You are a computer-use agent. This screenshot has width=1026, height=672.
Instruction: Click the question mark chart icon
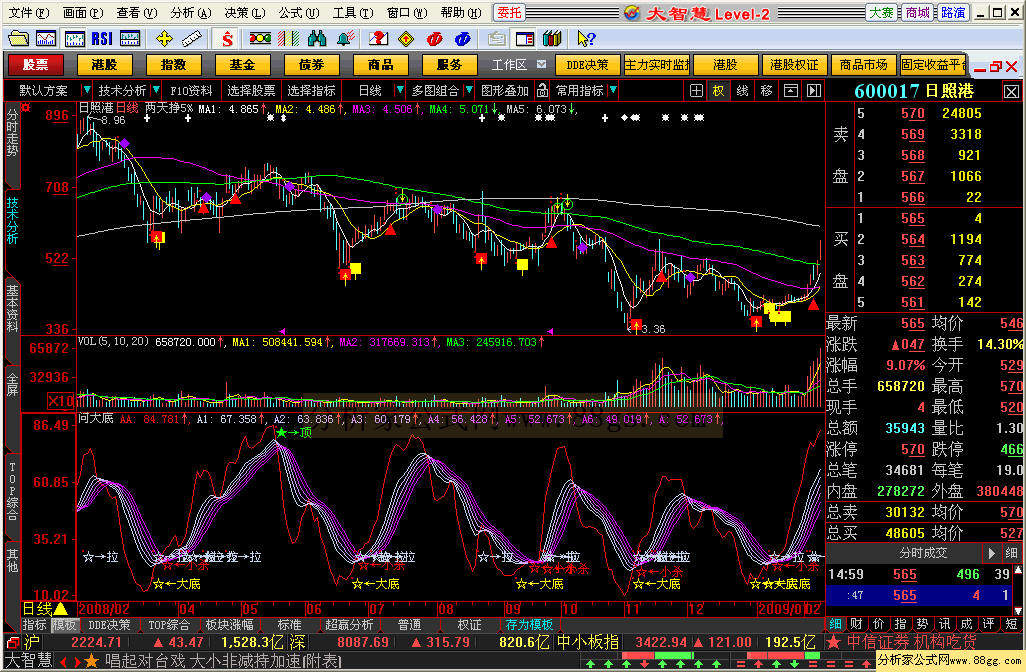click(378, 39)
